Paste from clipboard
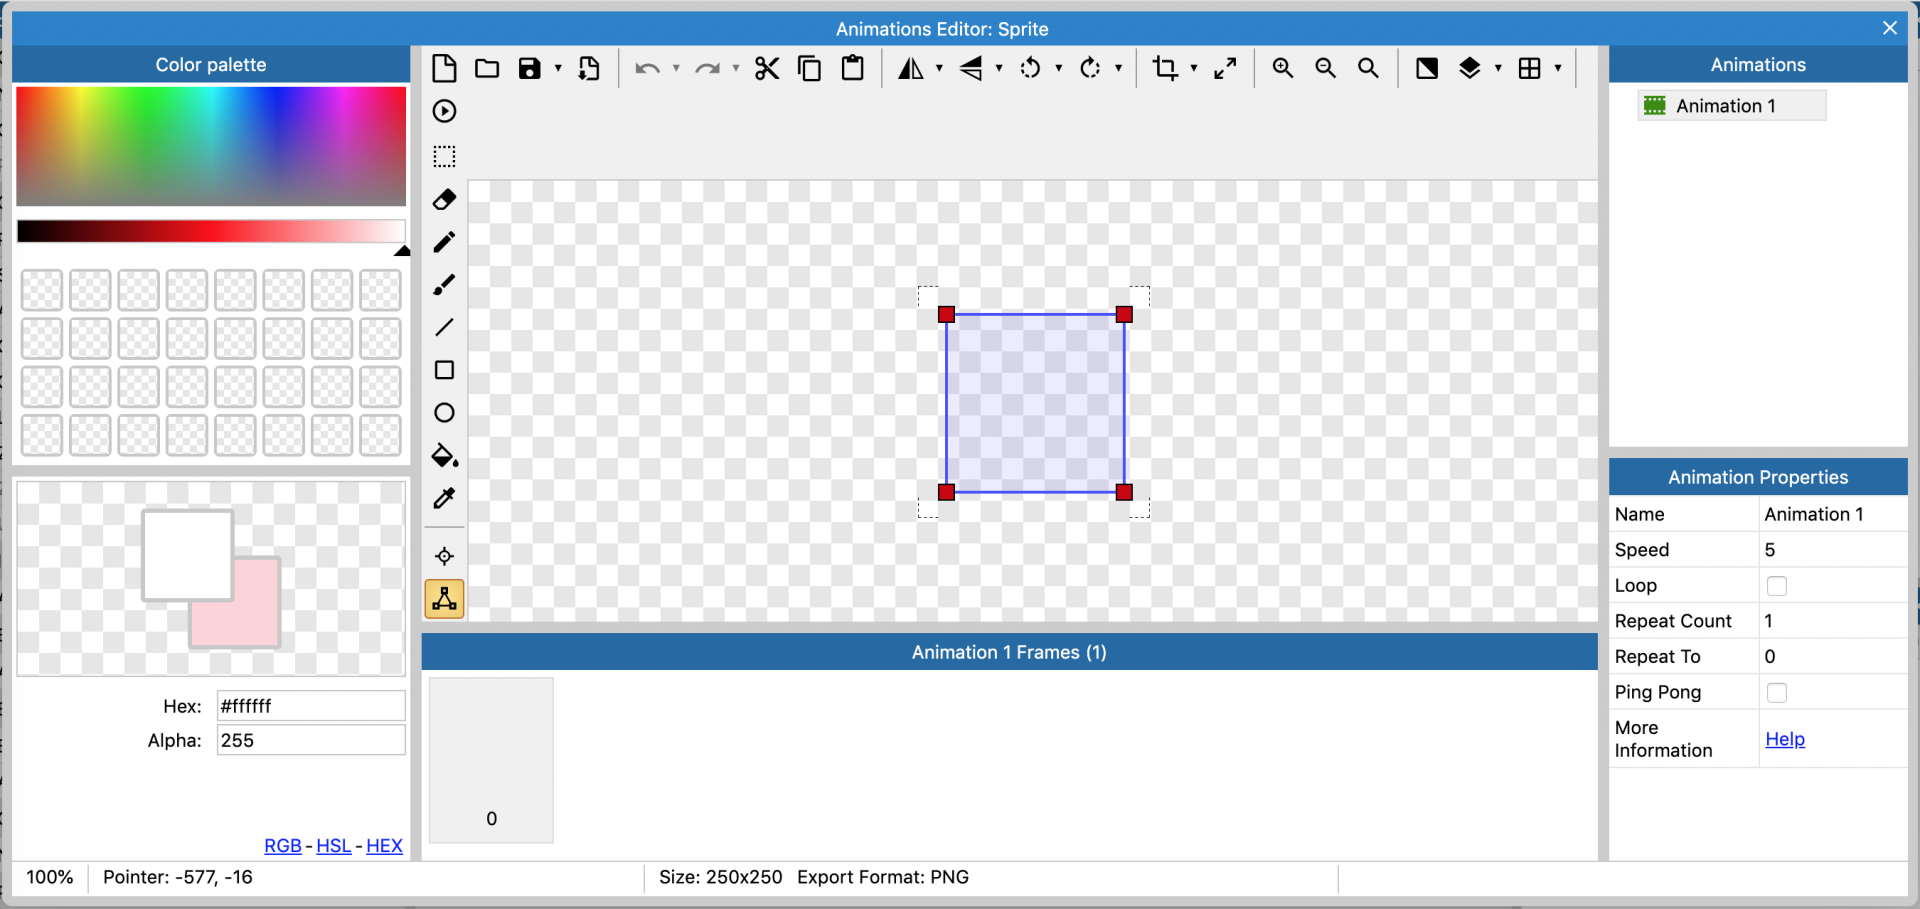 [x=853, y=68]
